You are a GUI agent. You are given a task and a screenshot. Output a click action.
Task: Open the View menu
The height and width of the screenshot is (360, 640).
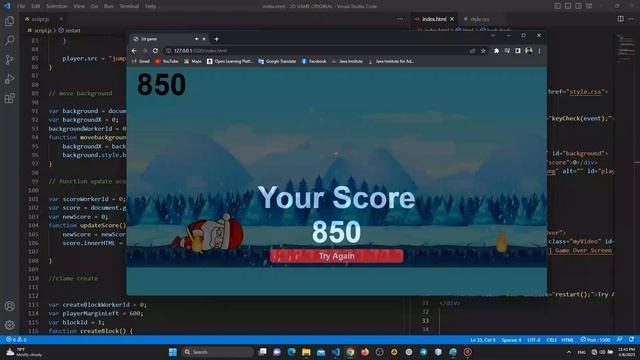click(x=79, y=6)
